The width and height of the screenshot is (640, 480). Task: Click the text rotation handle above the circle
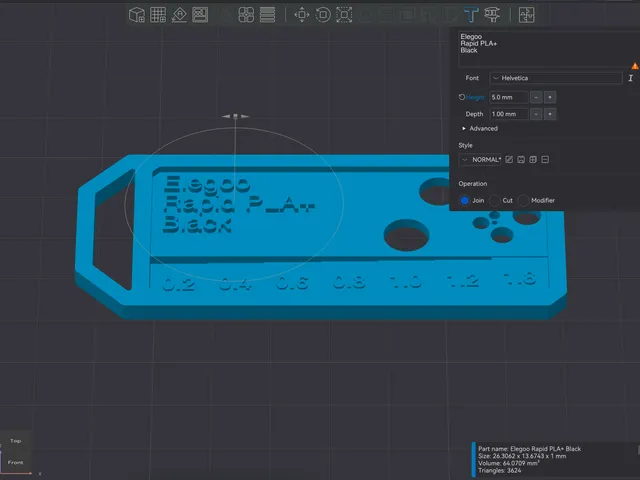pos(236,116)
